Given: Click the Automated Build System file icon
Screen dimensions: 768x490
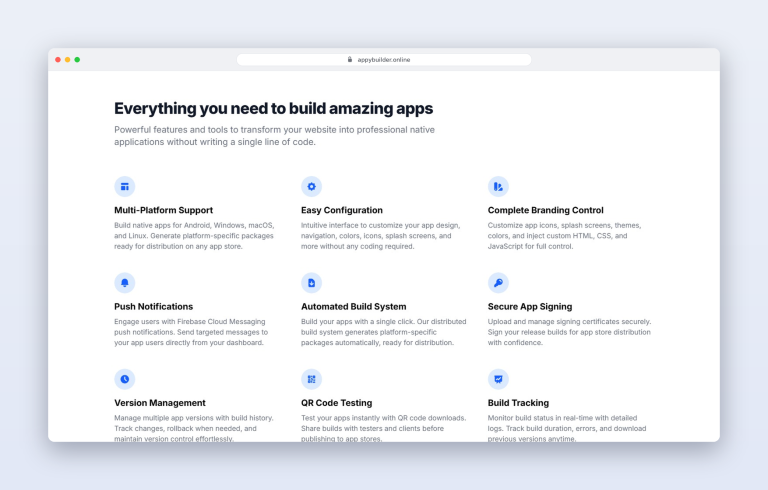Looking at the screenshot, I should (312, 283).
